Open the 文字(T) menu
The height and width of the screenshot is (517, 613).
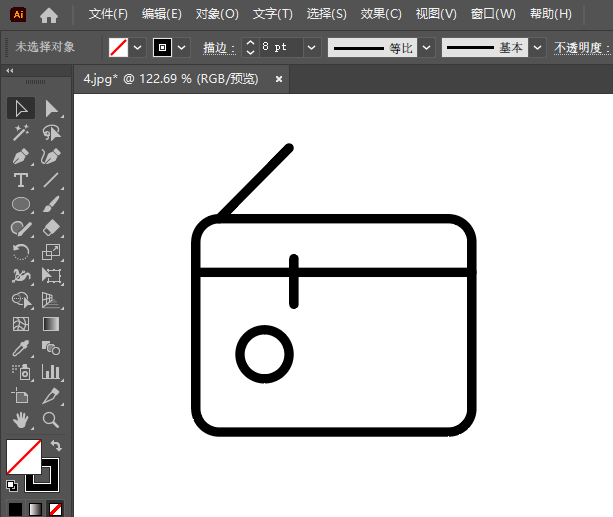click(x=272, y=14)
